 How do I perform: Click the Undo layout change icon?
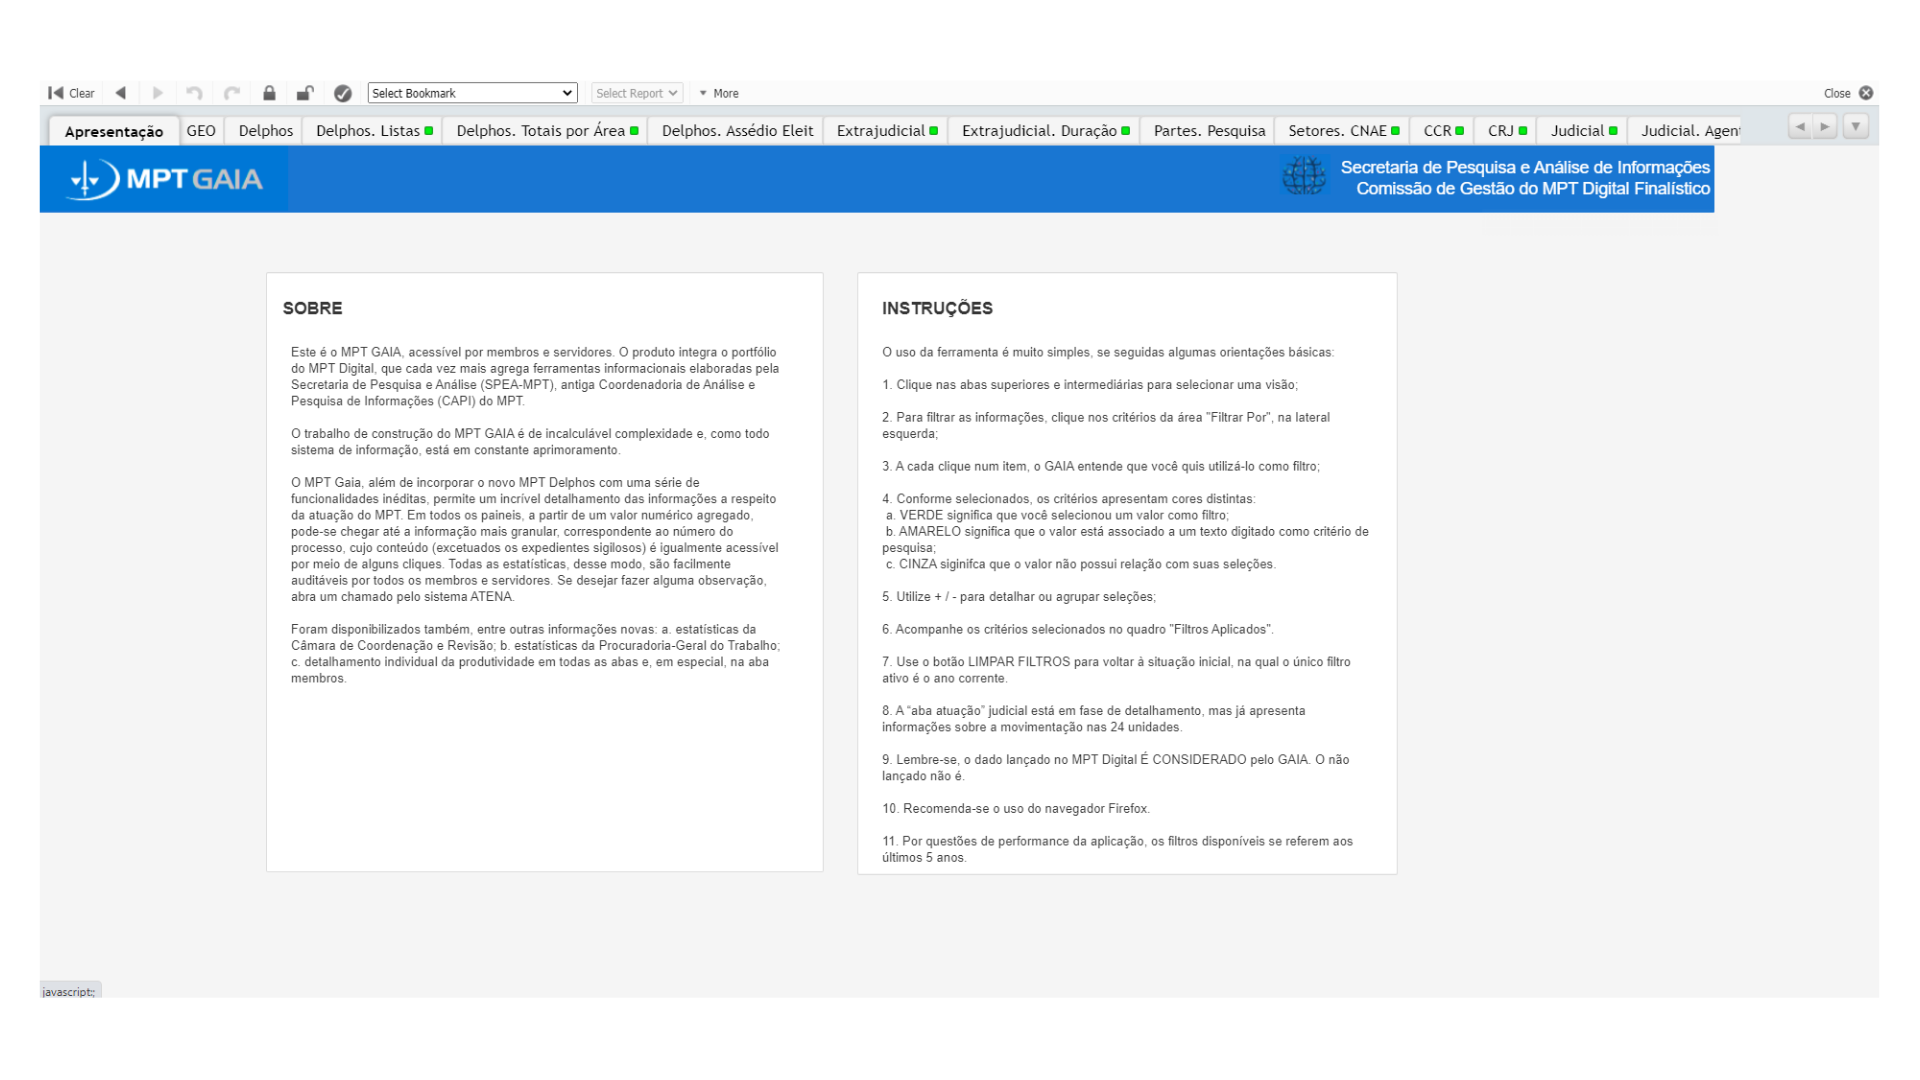[194, 93]
